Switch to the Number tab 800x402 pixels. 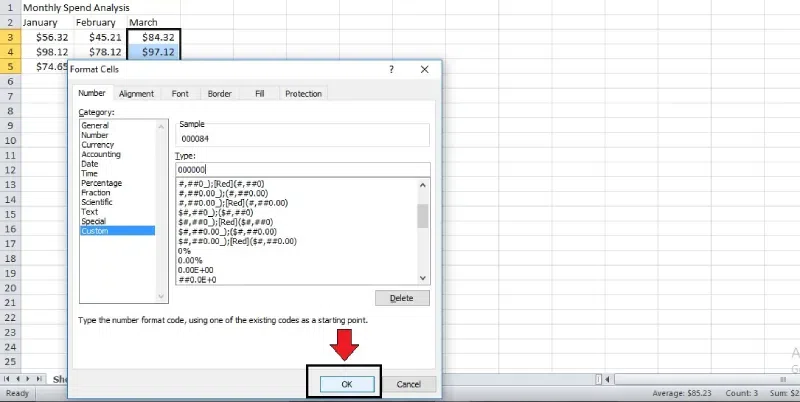[92, 93]
